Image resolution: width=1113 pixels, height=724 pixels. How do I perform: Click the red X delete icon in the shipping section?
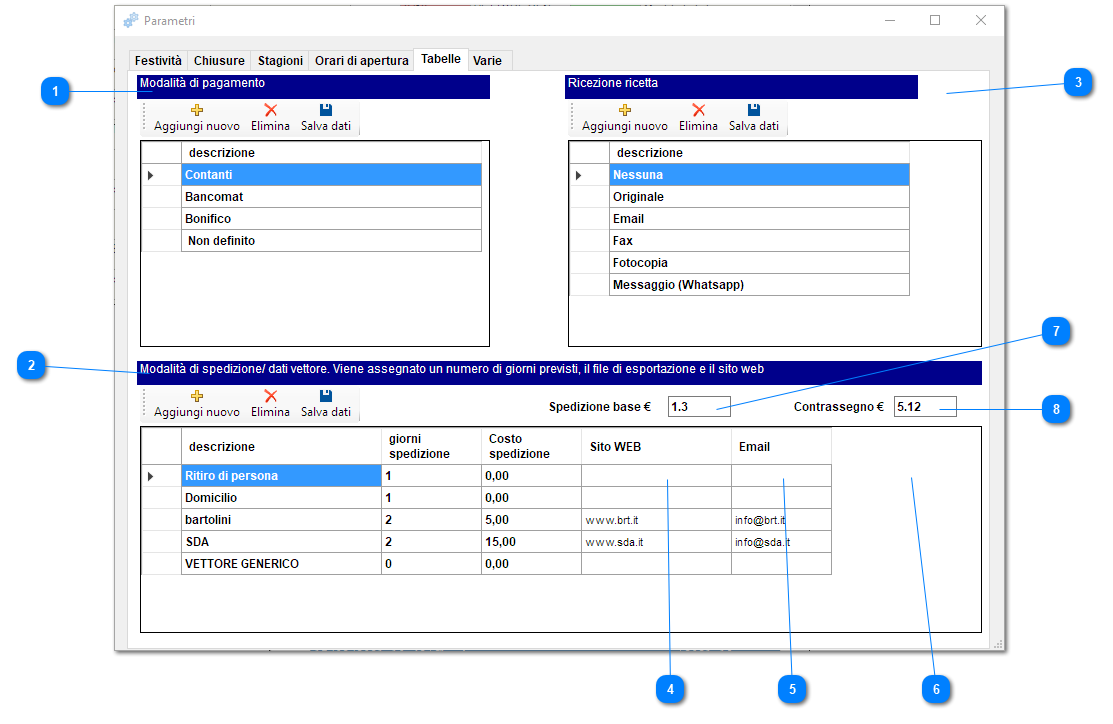pos(270,396)
